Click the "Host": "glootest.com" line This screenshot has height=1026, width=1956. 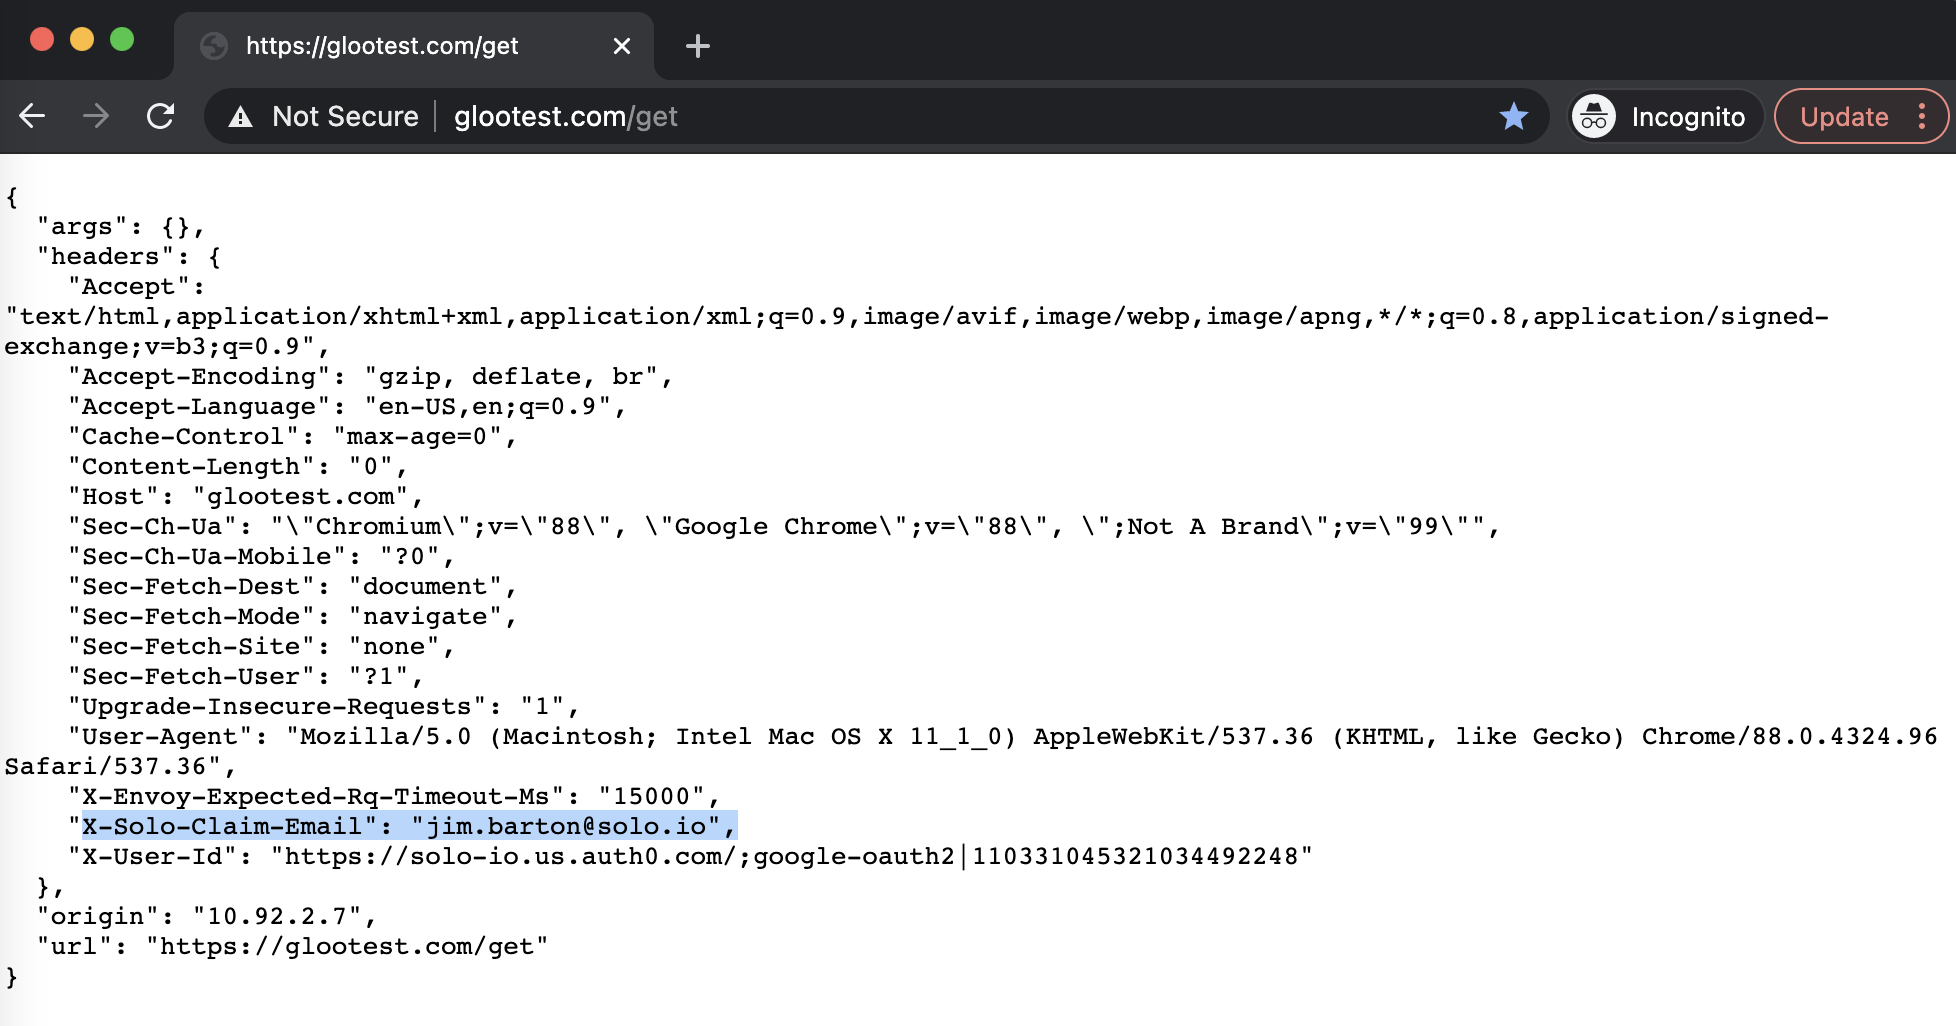(246, 496)
